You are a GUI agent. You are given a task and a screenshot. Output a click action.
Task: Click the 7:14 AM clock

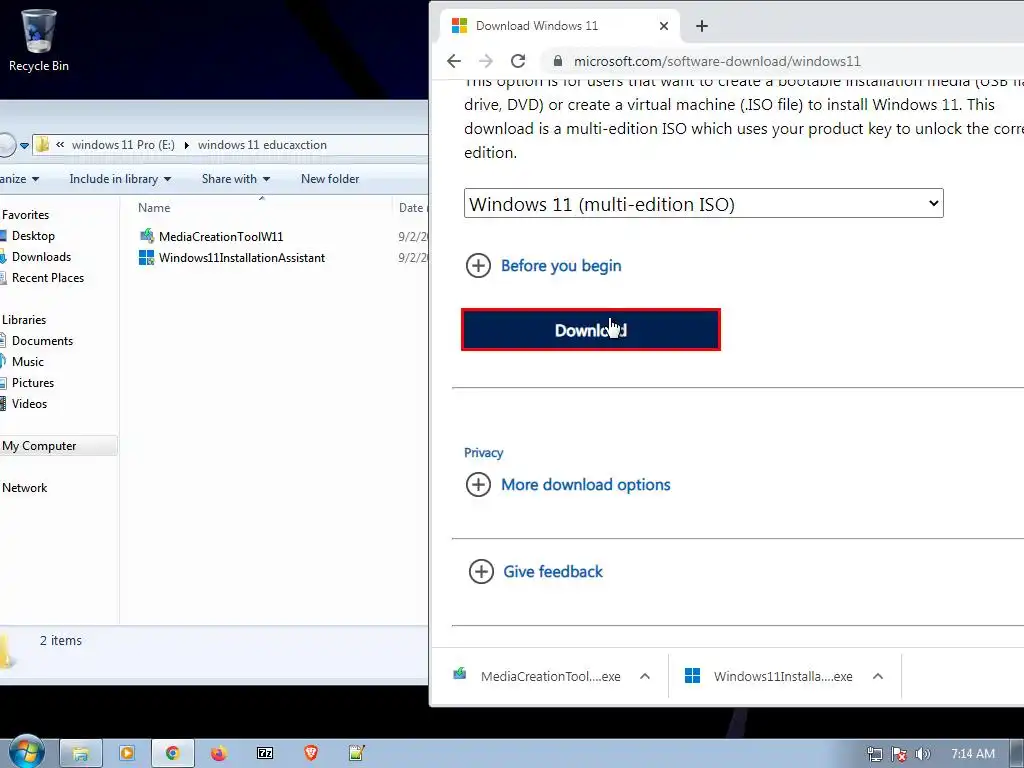[972, 754]
